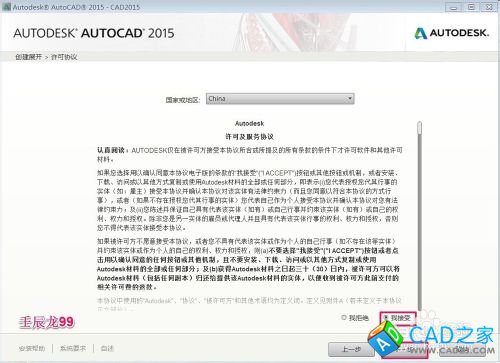Open the 自述 readme link
Viewport: 500px width, 363px height.
click(x=107, y=348)
